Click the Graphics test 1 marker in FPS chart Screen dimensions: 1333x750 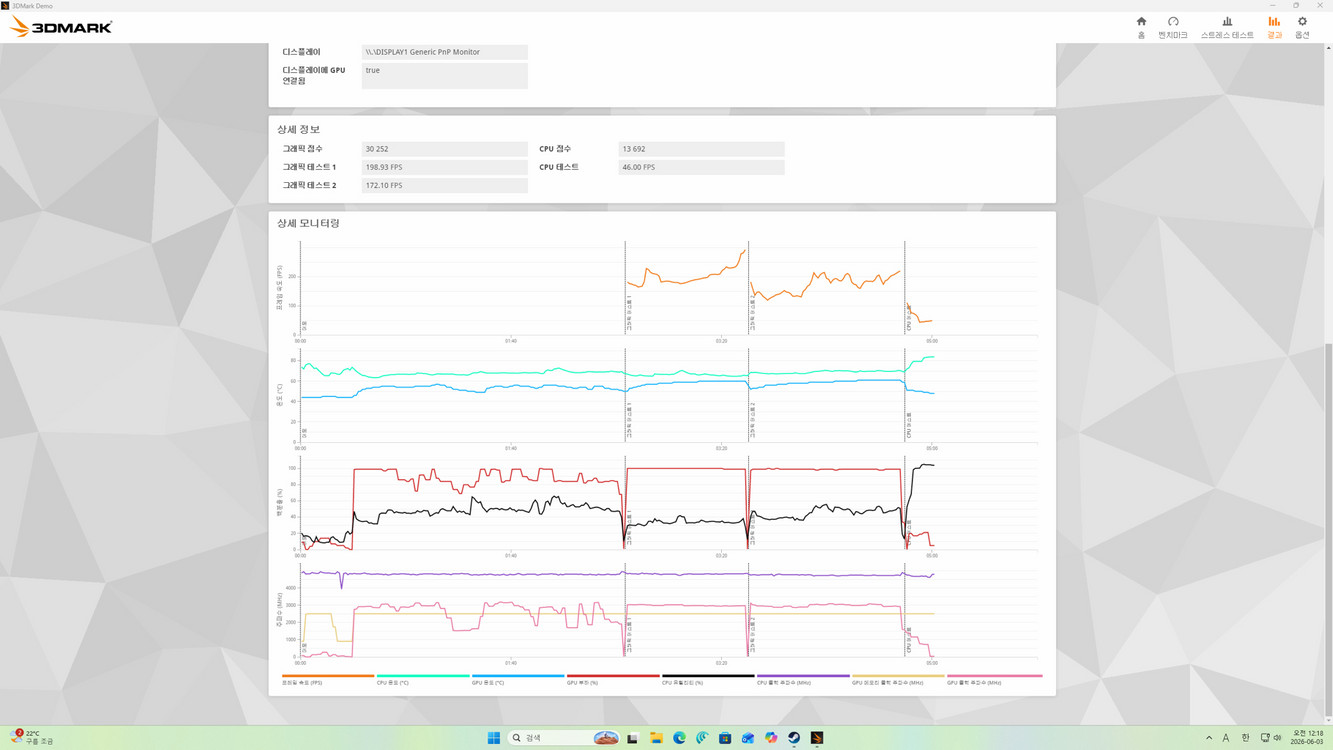pos(628,313)
